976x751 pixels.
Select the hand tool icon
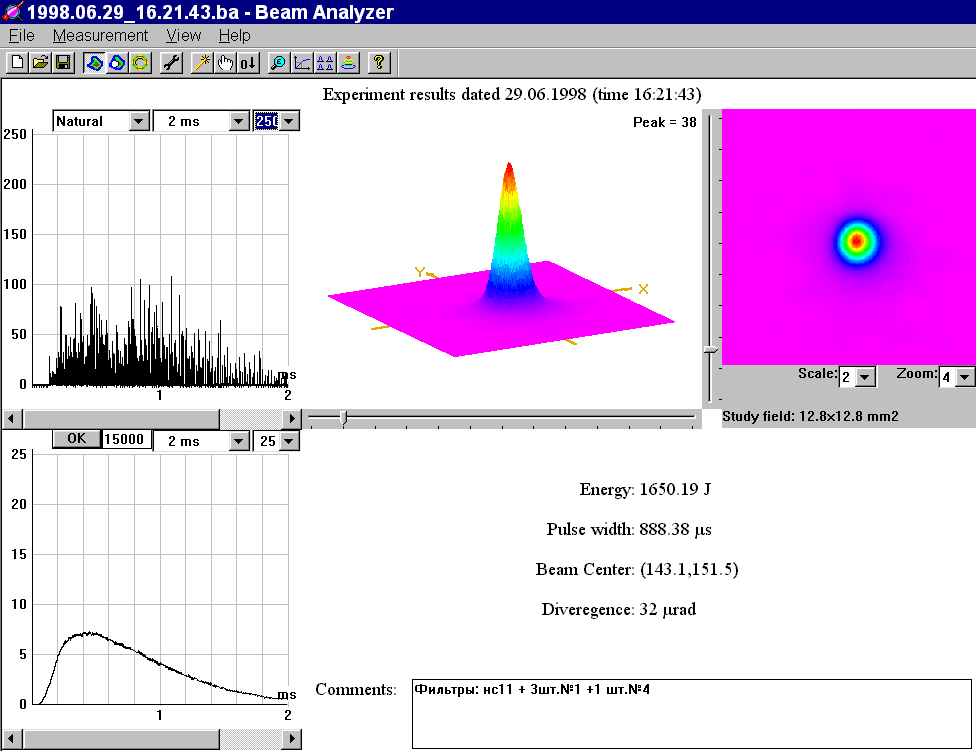225,62
